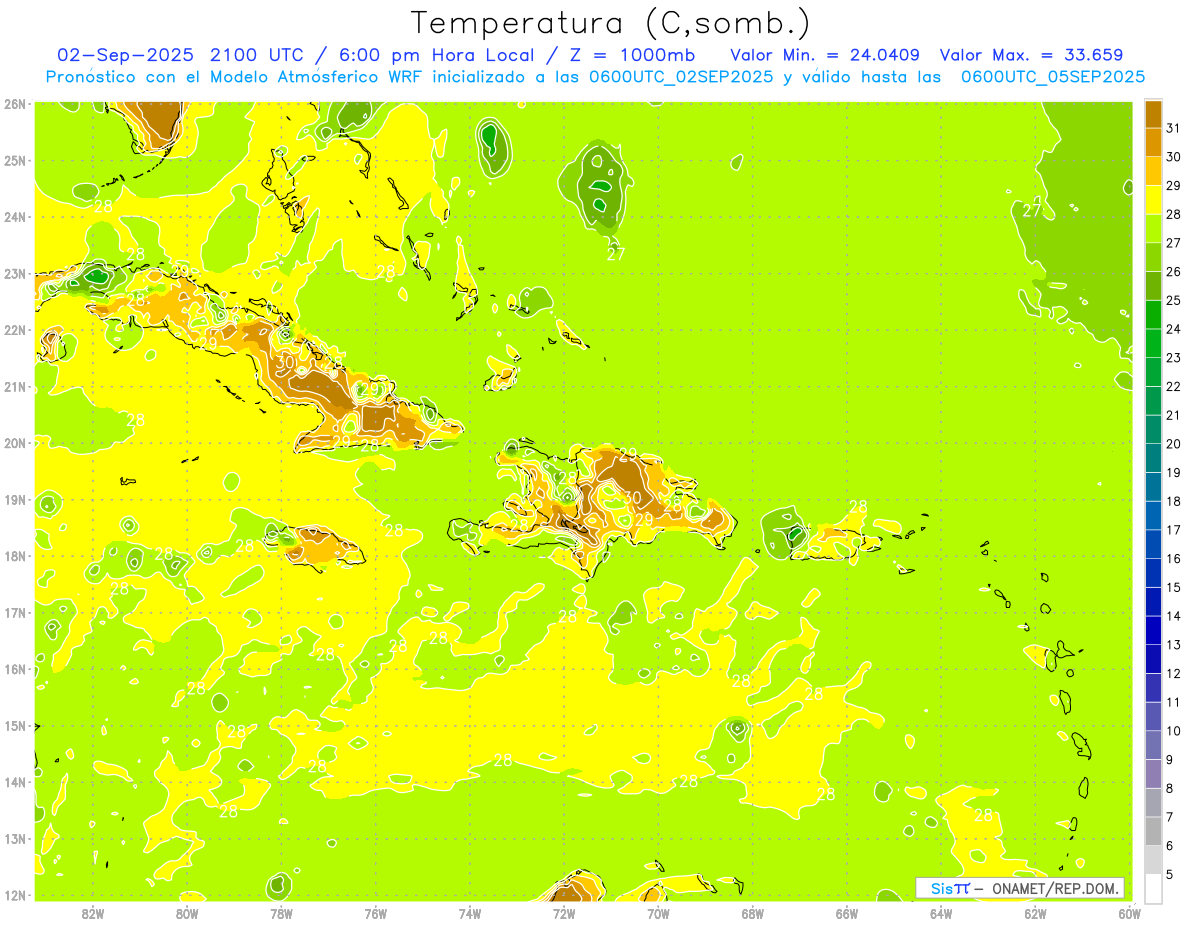Image resolution: width=1200 pixels, height=927 pixels.
Task: Click the 15N latitude label
Action: click(x=15, y=725)
